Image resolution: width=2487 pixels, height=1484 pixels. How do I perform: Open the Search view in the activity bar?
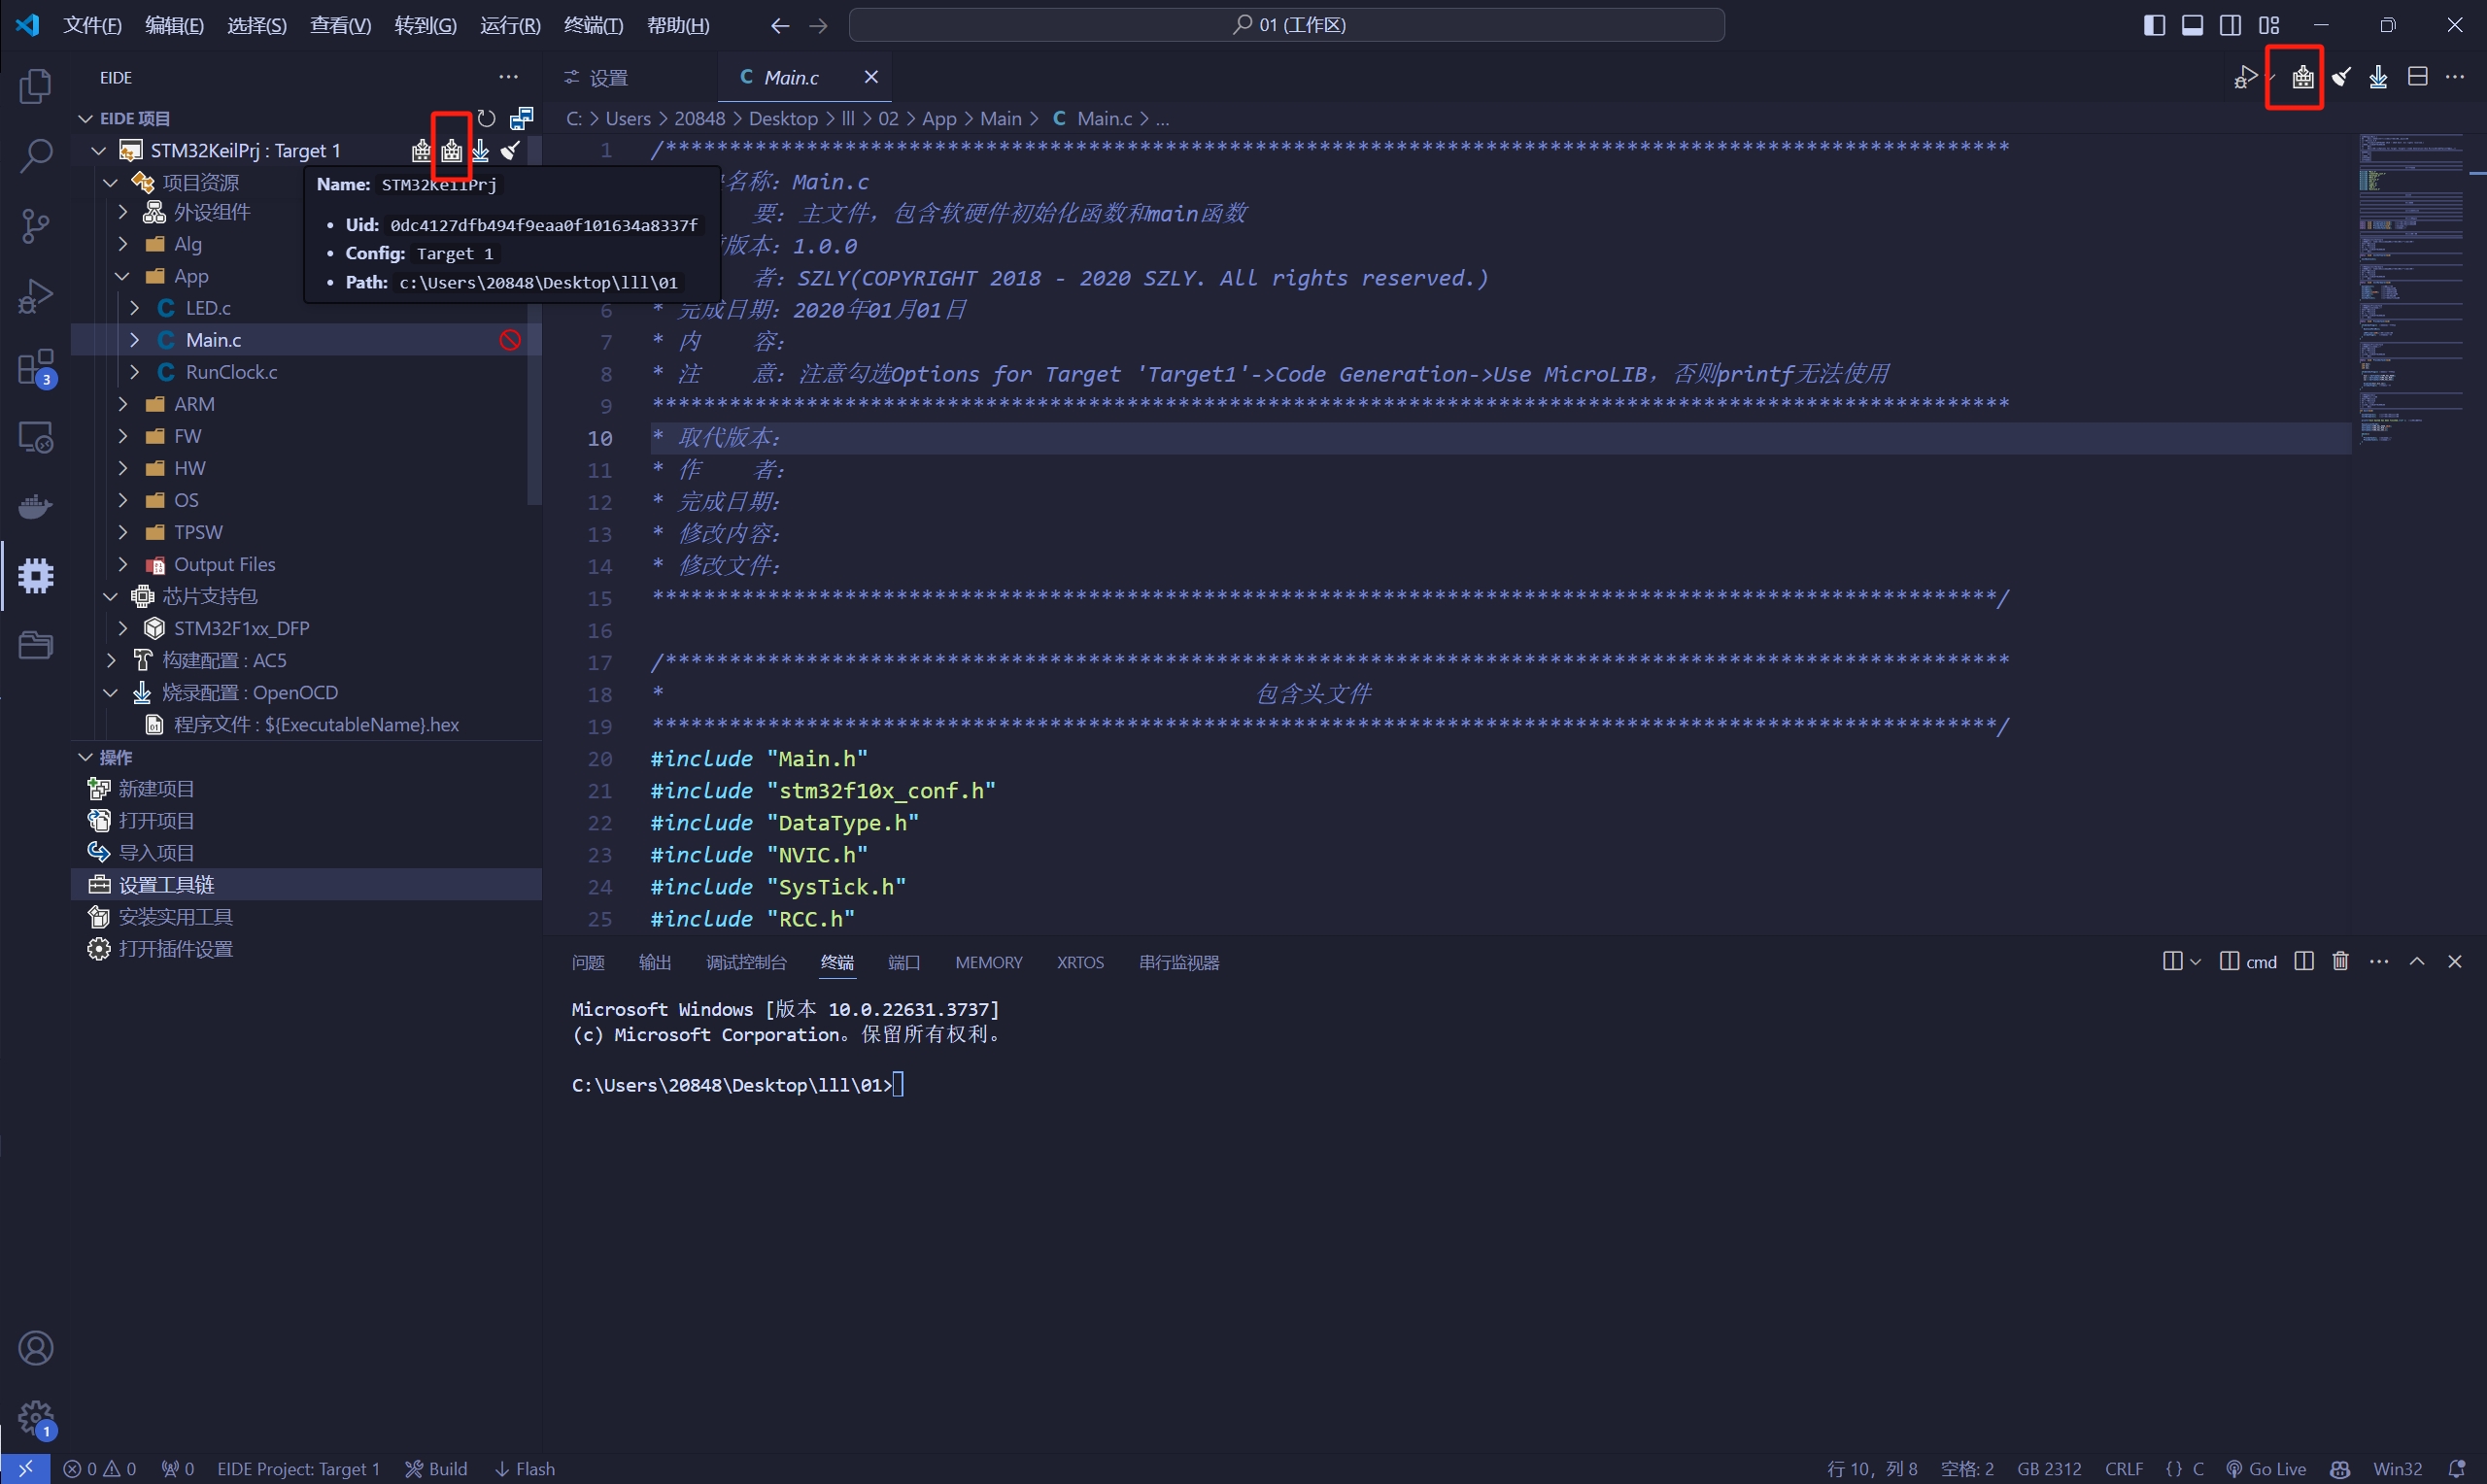pos(36,156)
